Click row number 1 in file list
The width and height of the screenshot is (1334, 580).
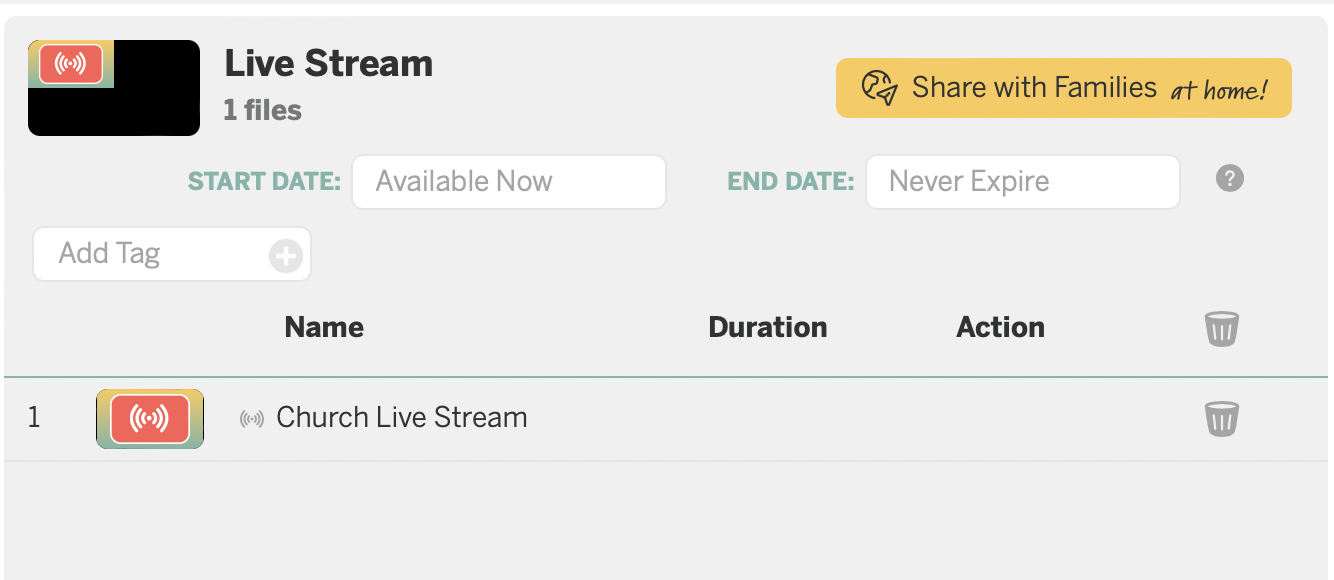[x=34, y=417]
